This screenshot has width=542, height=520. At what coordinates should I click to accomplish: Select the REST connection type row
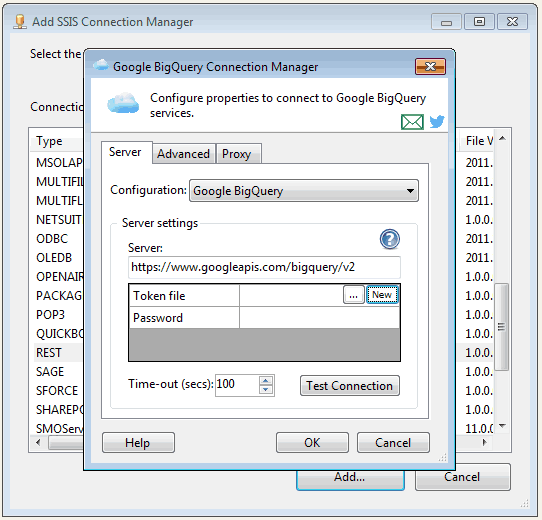(x=58, y=353)
